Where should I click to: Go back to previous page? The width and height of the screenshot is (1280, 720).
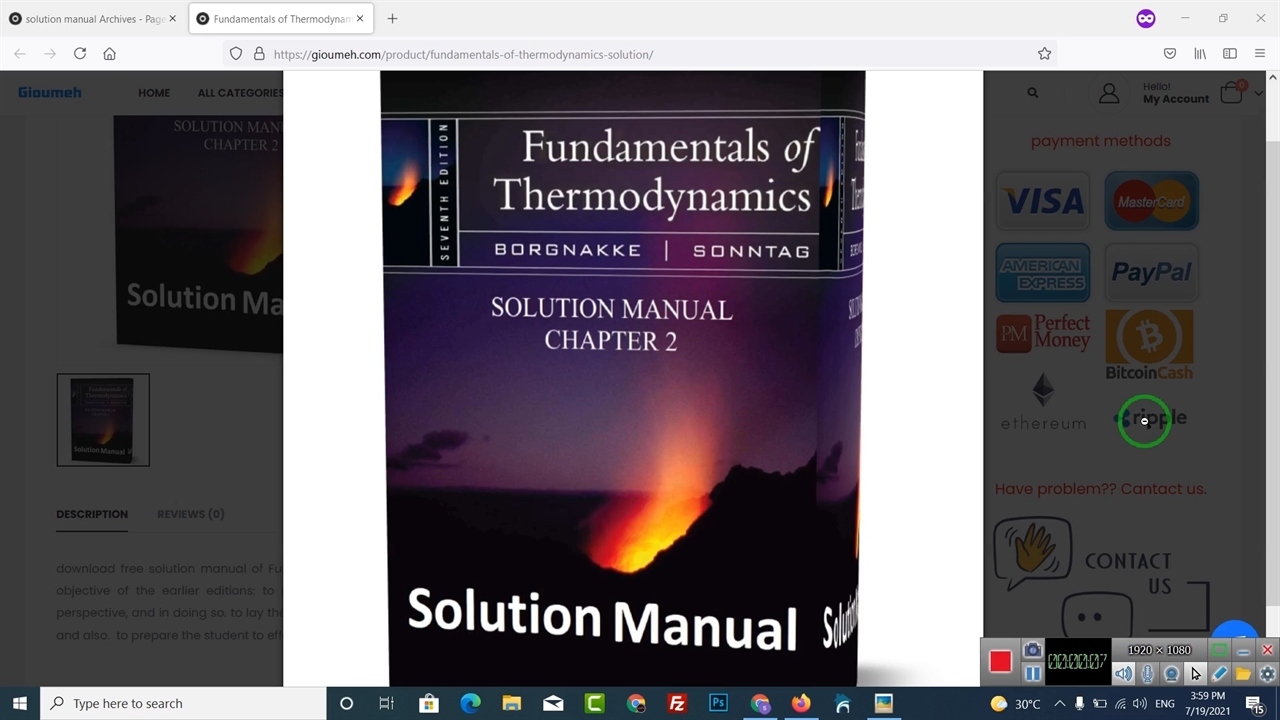pos(20,54)
